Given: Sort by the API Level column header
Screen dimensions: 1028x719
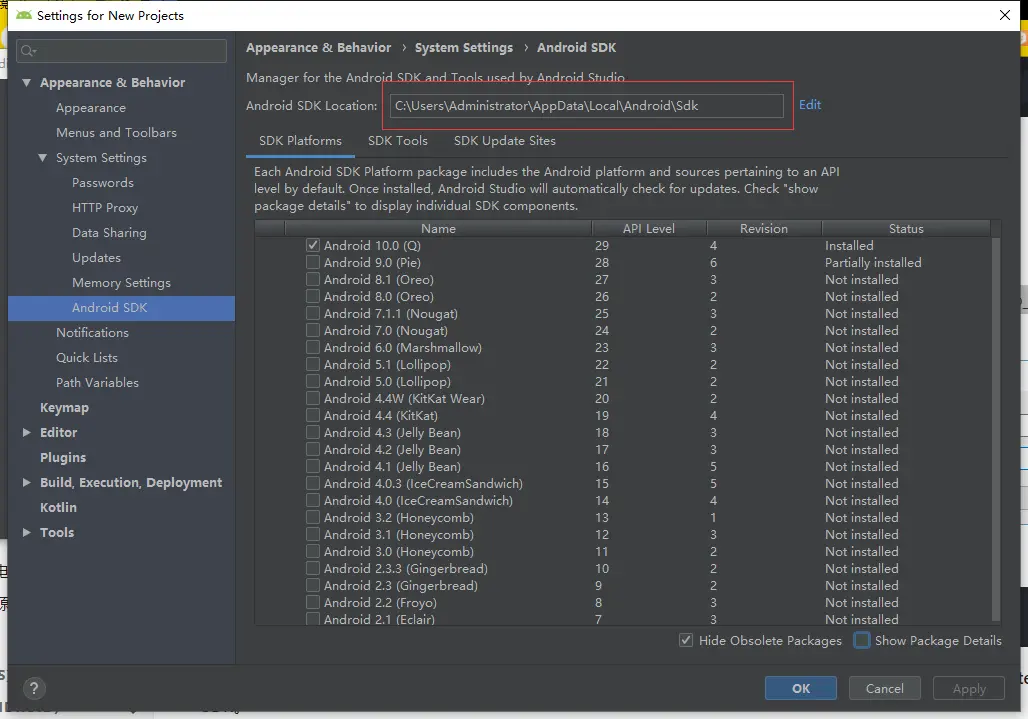Looking at the screenshot, I should [648, 228].
